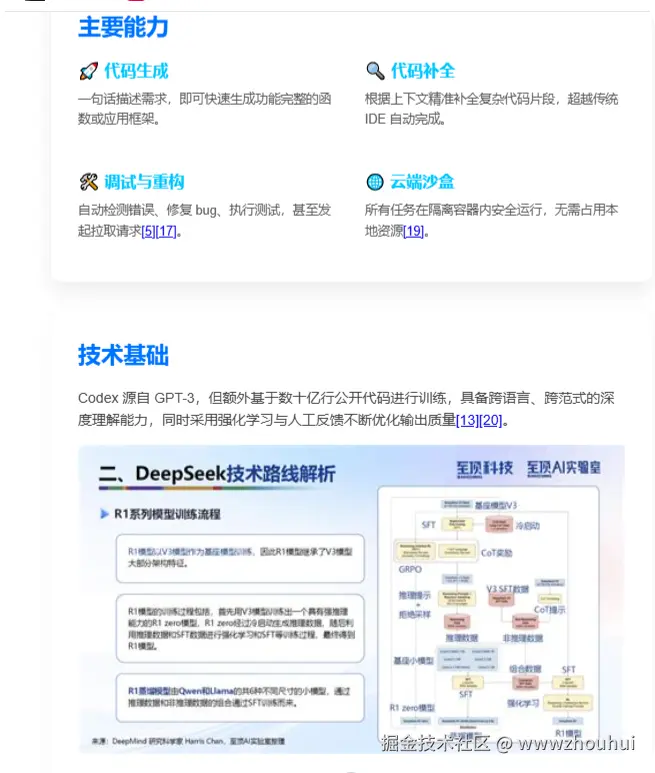
Task: Open citation link [19]
Action: 414,231
